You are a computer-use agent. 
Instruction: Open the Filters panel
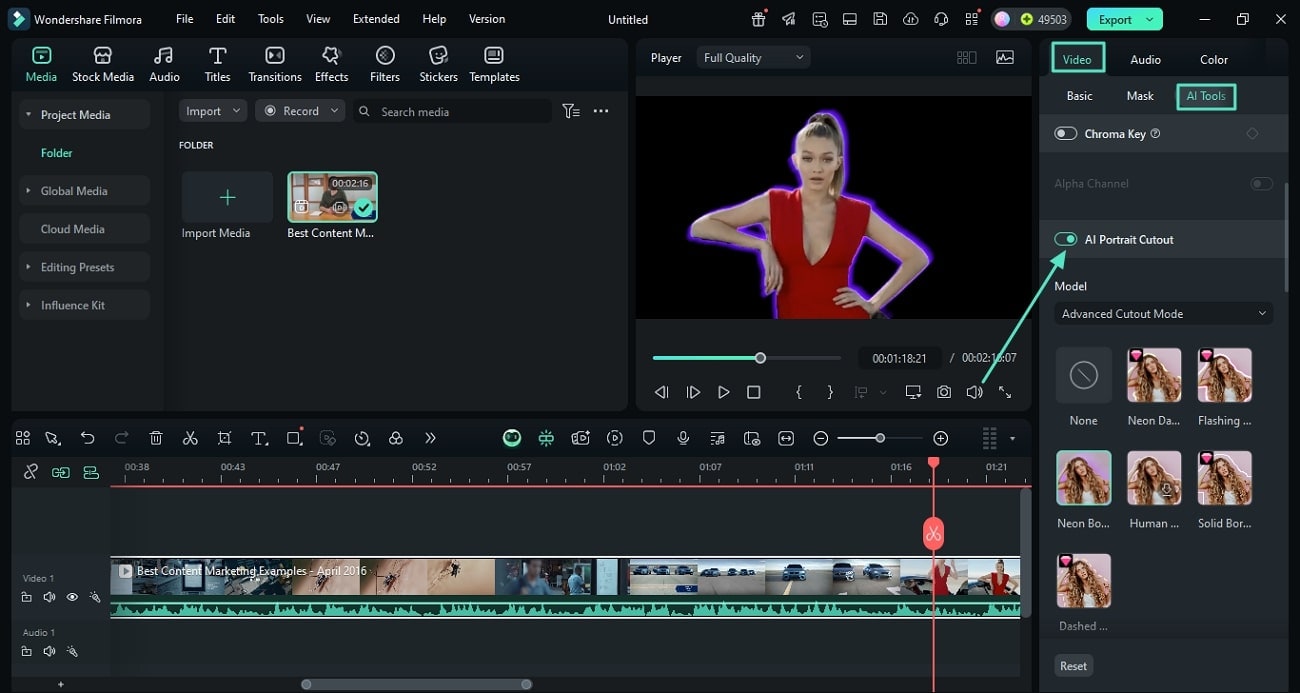tap(384, 64)
